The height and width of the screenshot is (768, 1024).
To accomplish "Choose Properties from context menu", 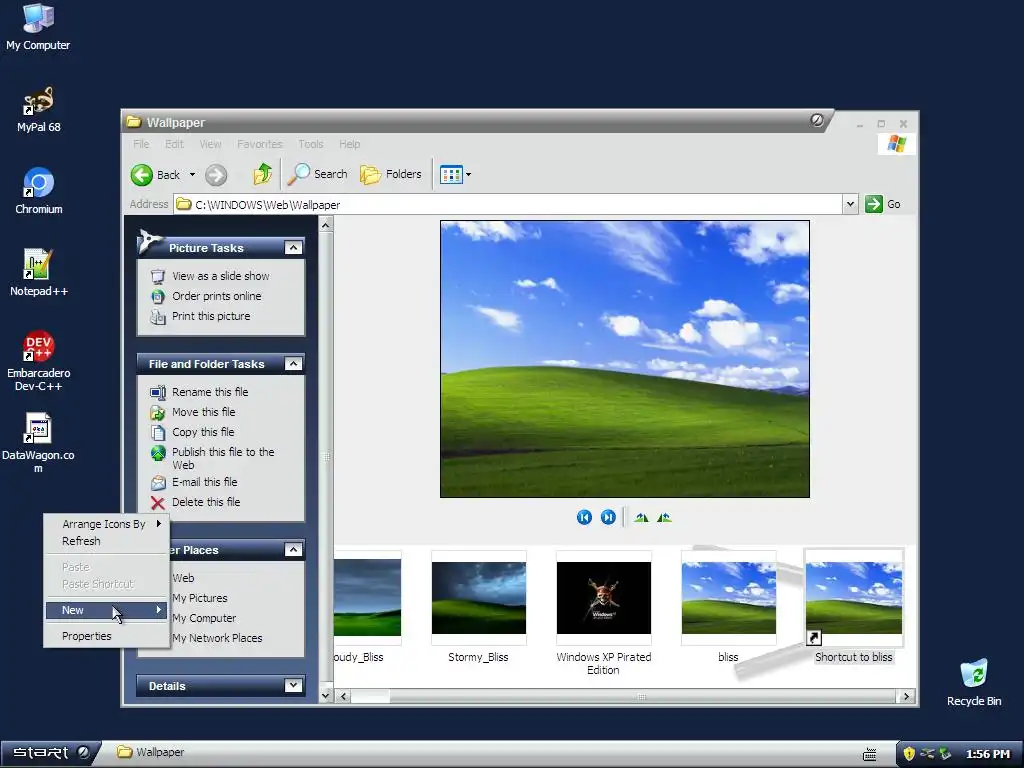I will pos(106,636).
